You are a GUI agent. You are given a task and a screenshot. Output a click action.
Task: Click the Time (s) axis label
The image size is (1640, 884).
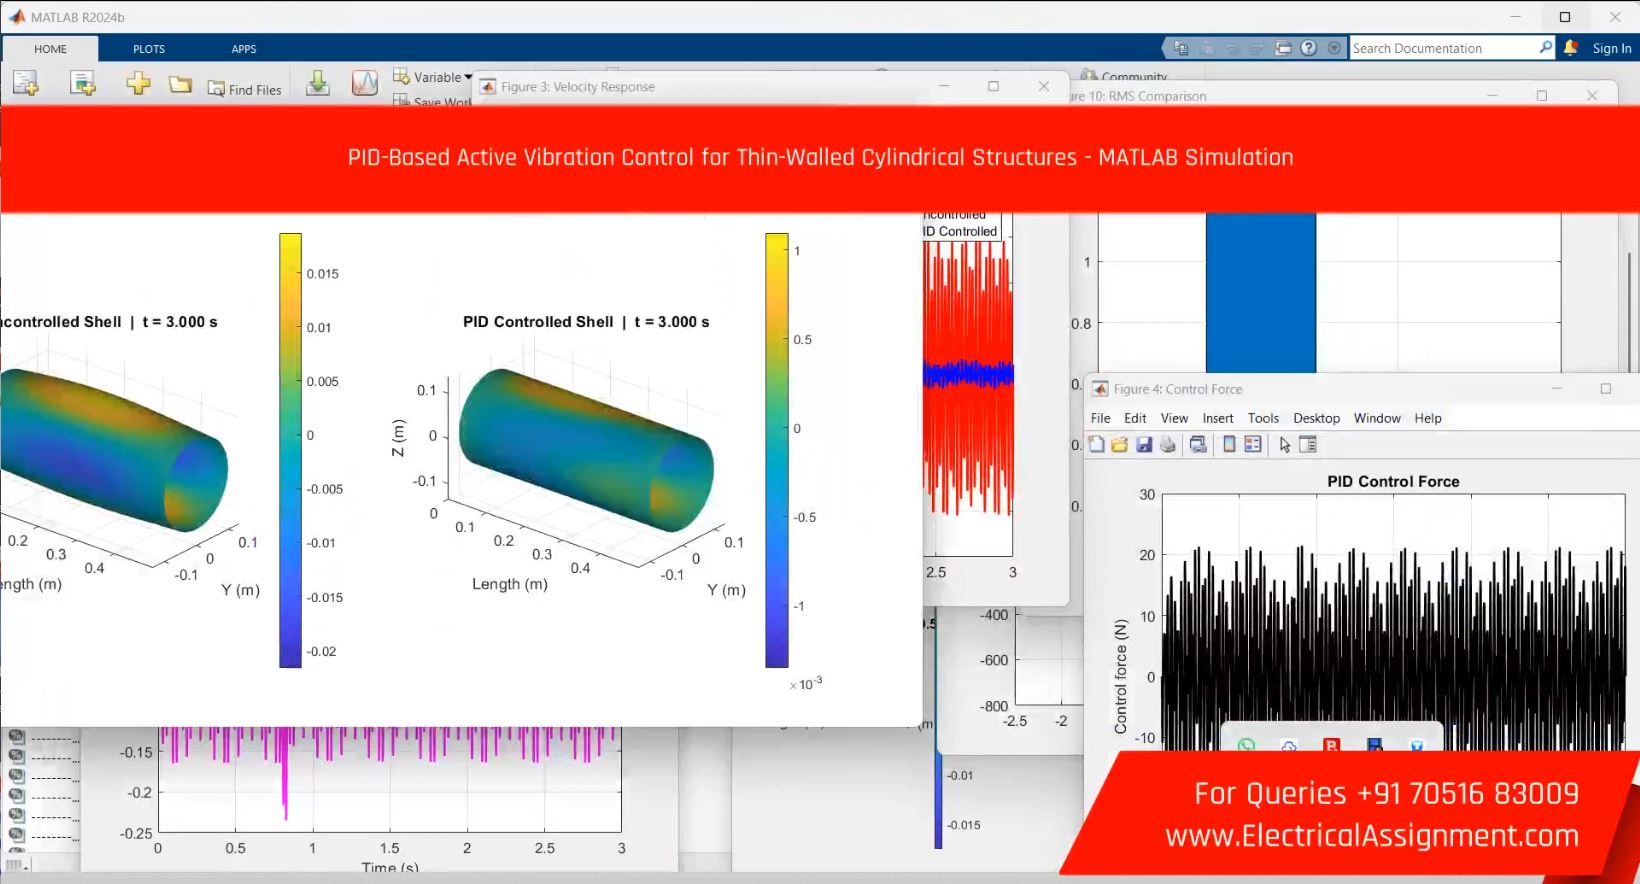tap(390, 868)
